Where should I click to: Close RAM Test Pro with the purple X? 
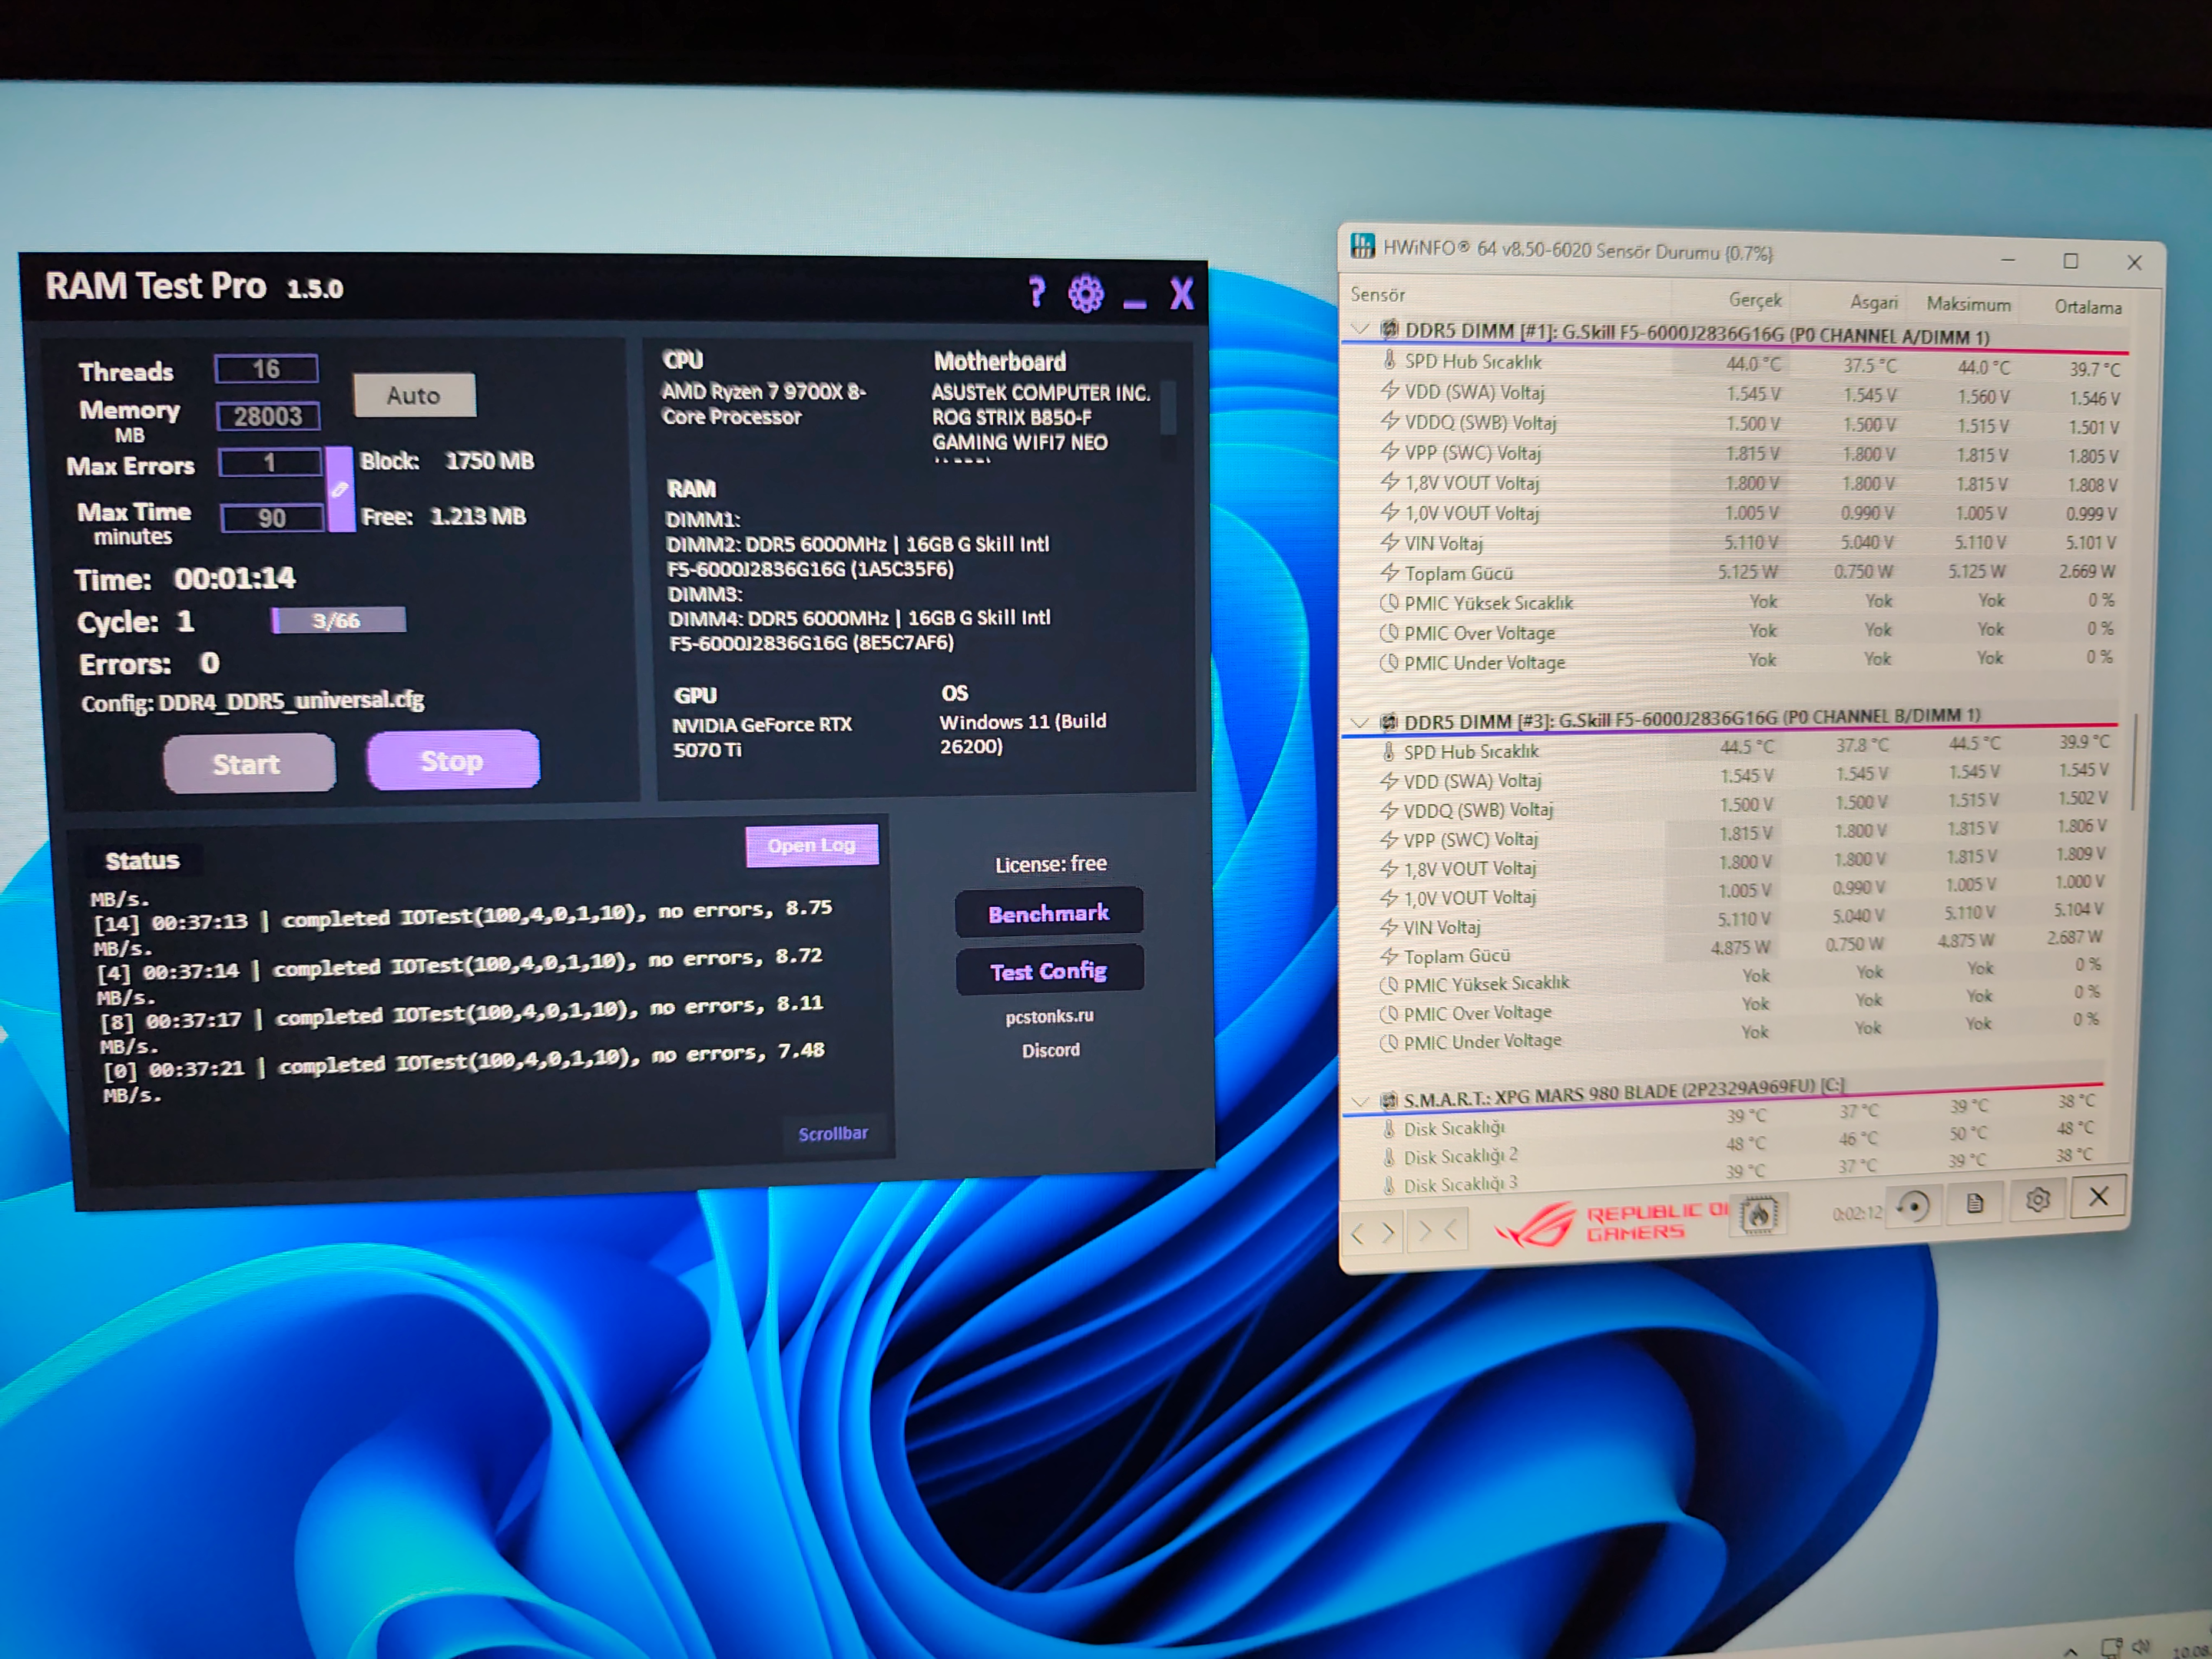[1182, 294]
